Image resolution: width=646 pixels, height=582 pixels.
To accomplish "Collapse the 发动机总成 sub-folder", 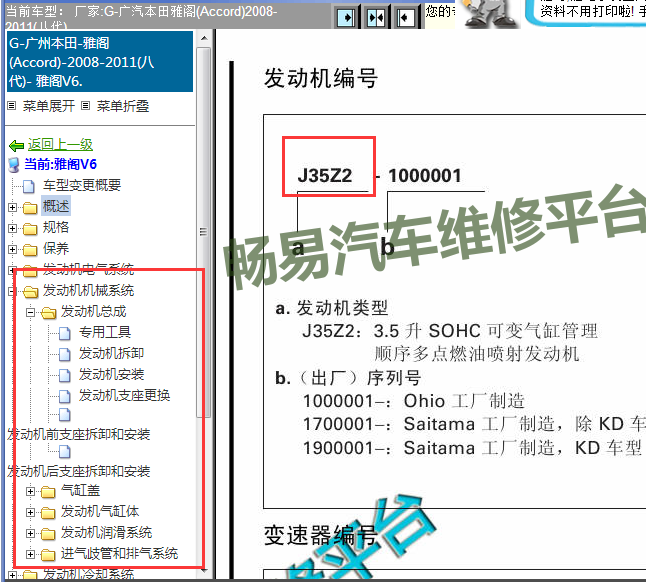I will (30, 313).
